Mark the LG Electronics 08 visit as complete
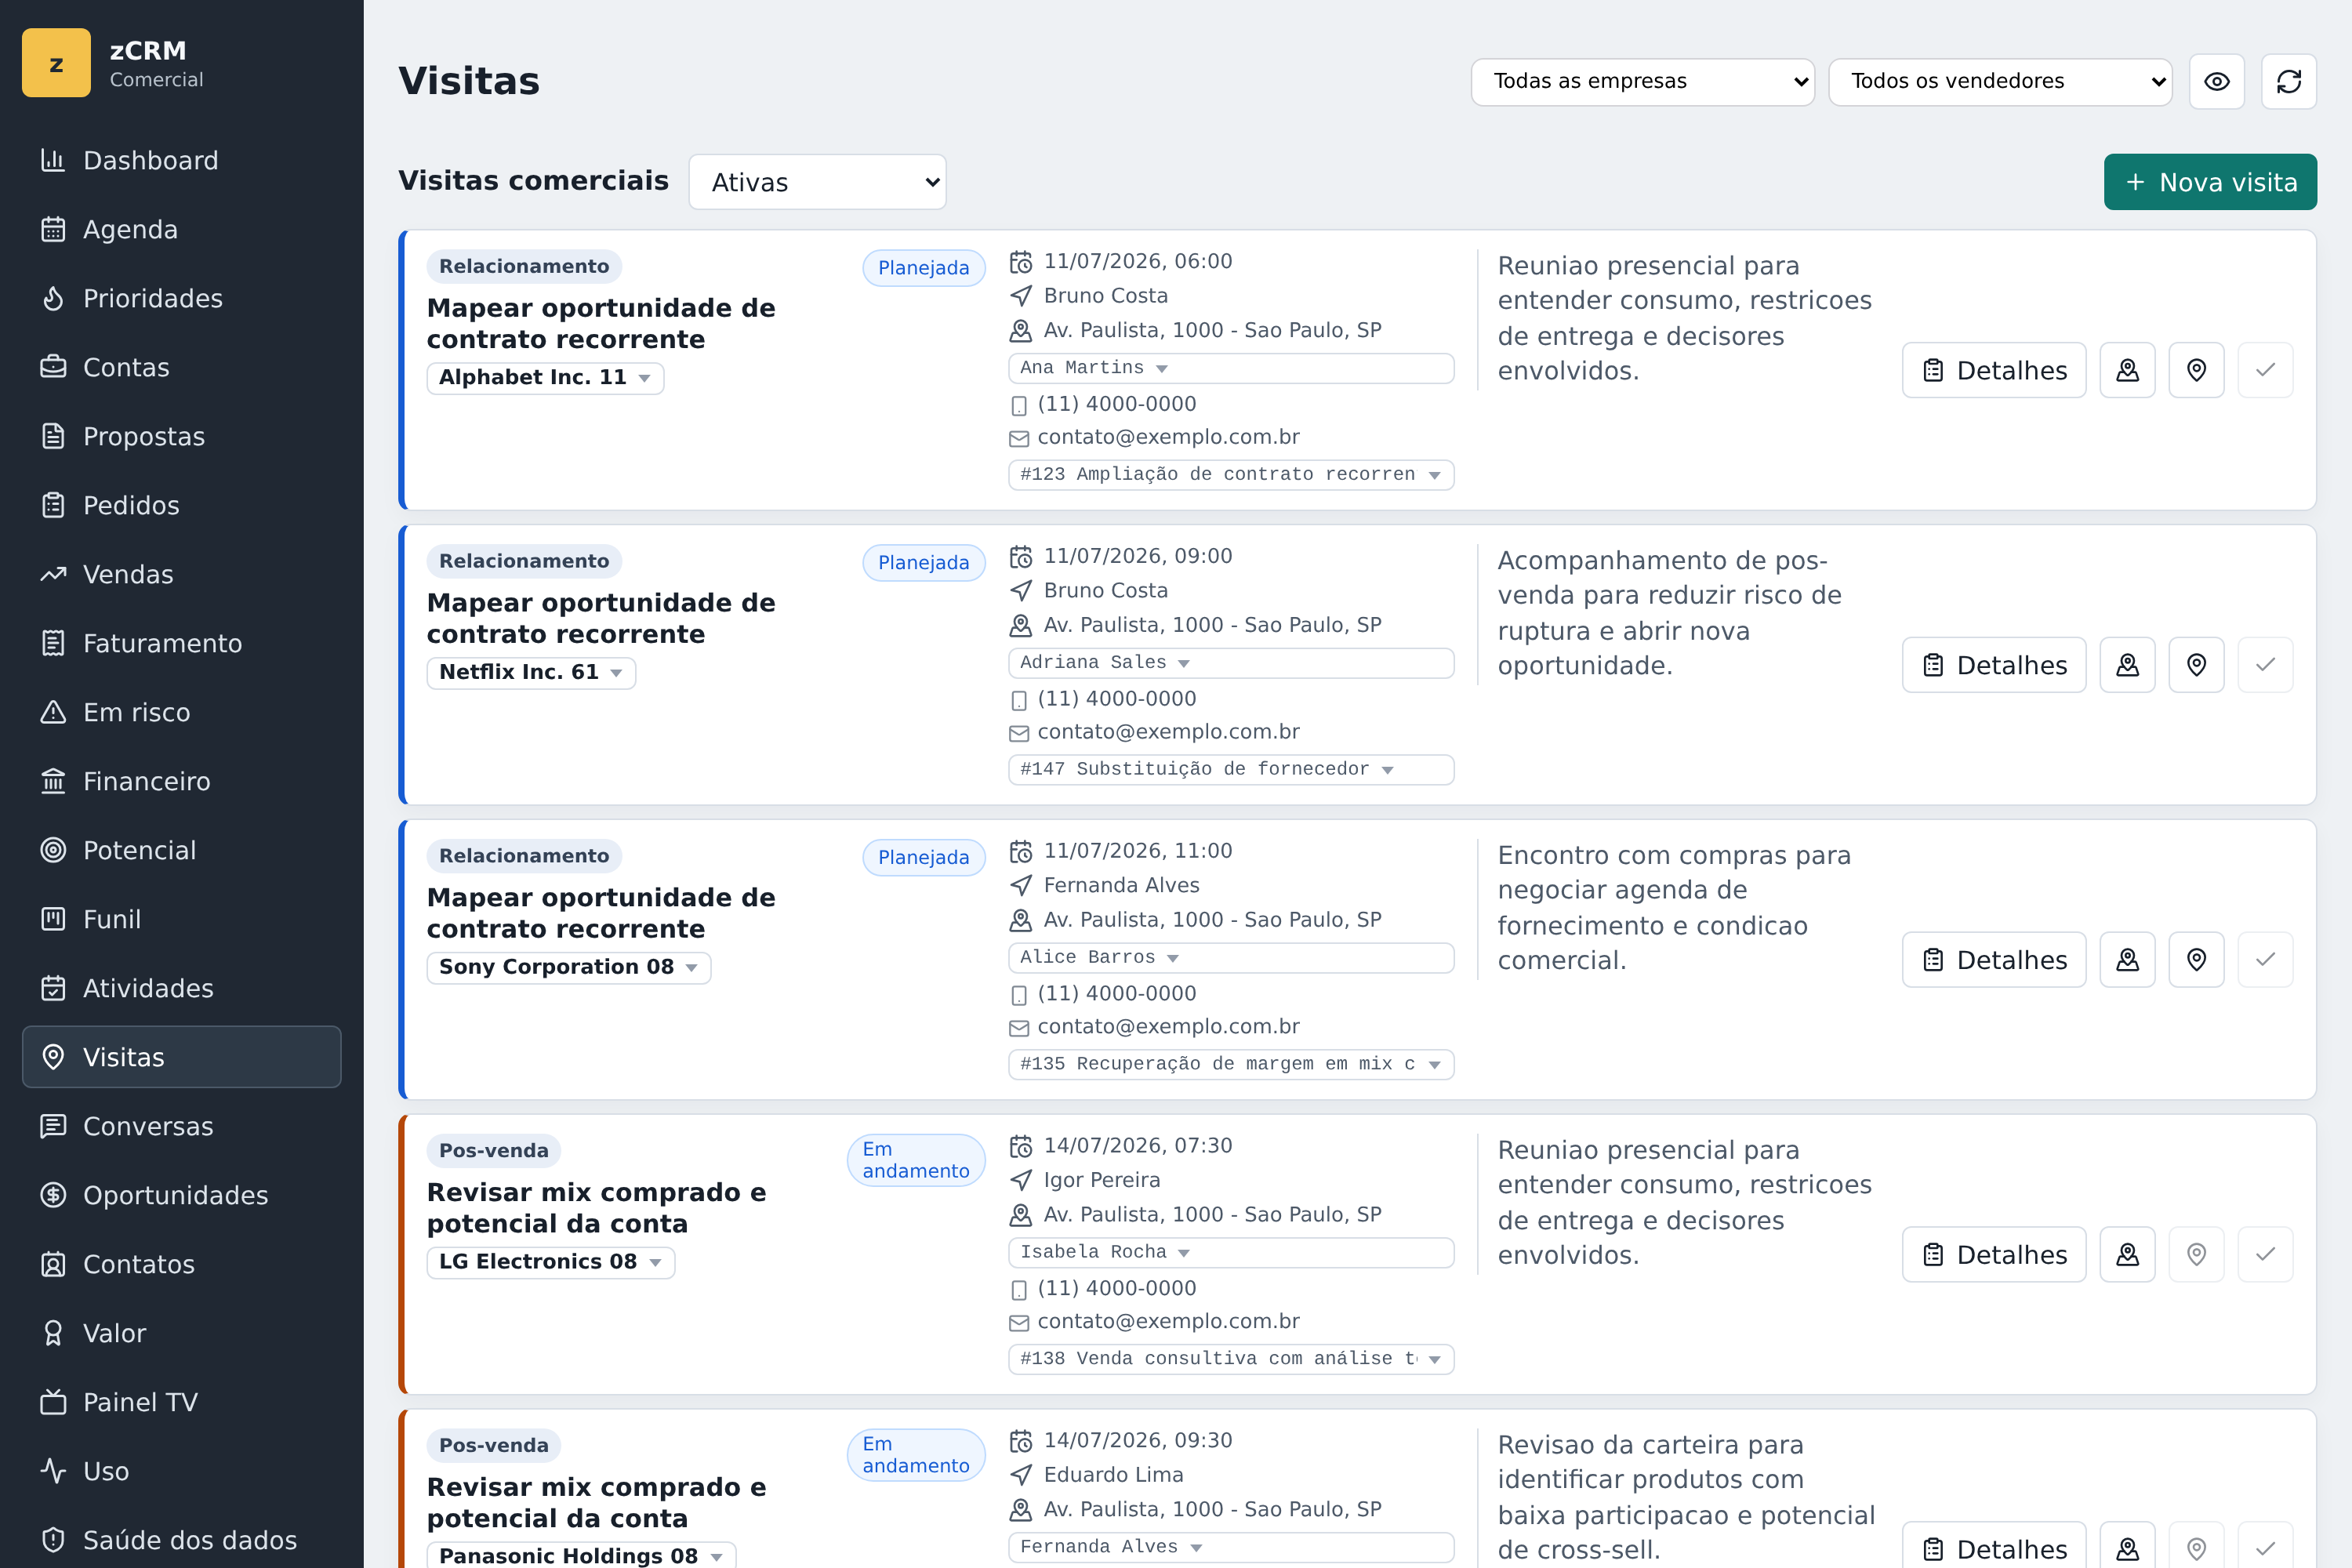This screenshot has width=2352, height=1568. [2265, 1254]
